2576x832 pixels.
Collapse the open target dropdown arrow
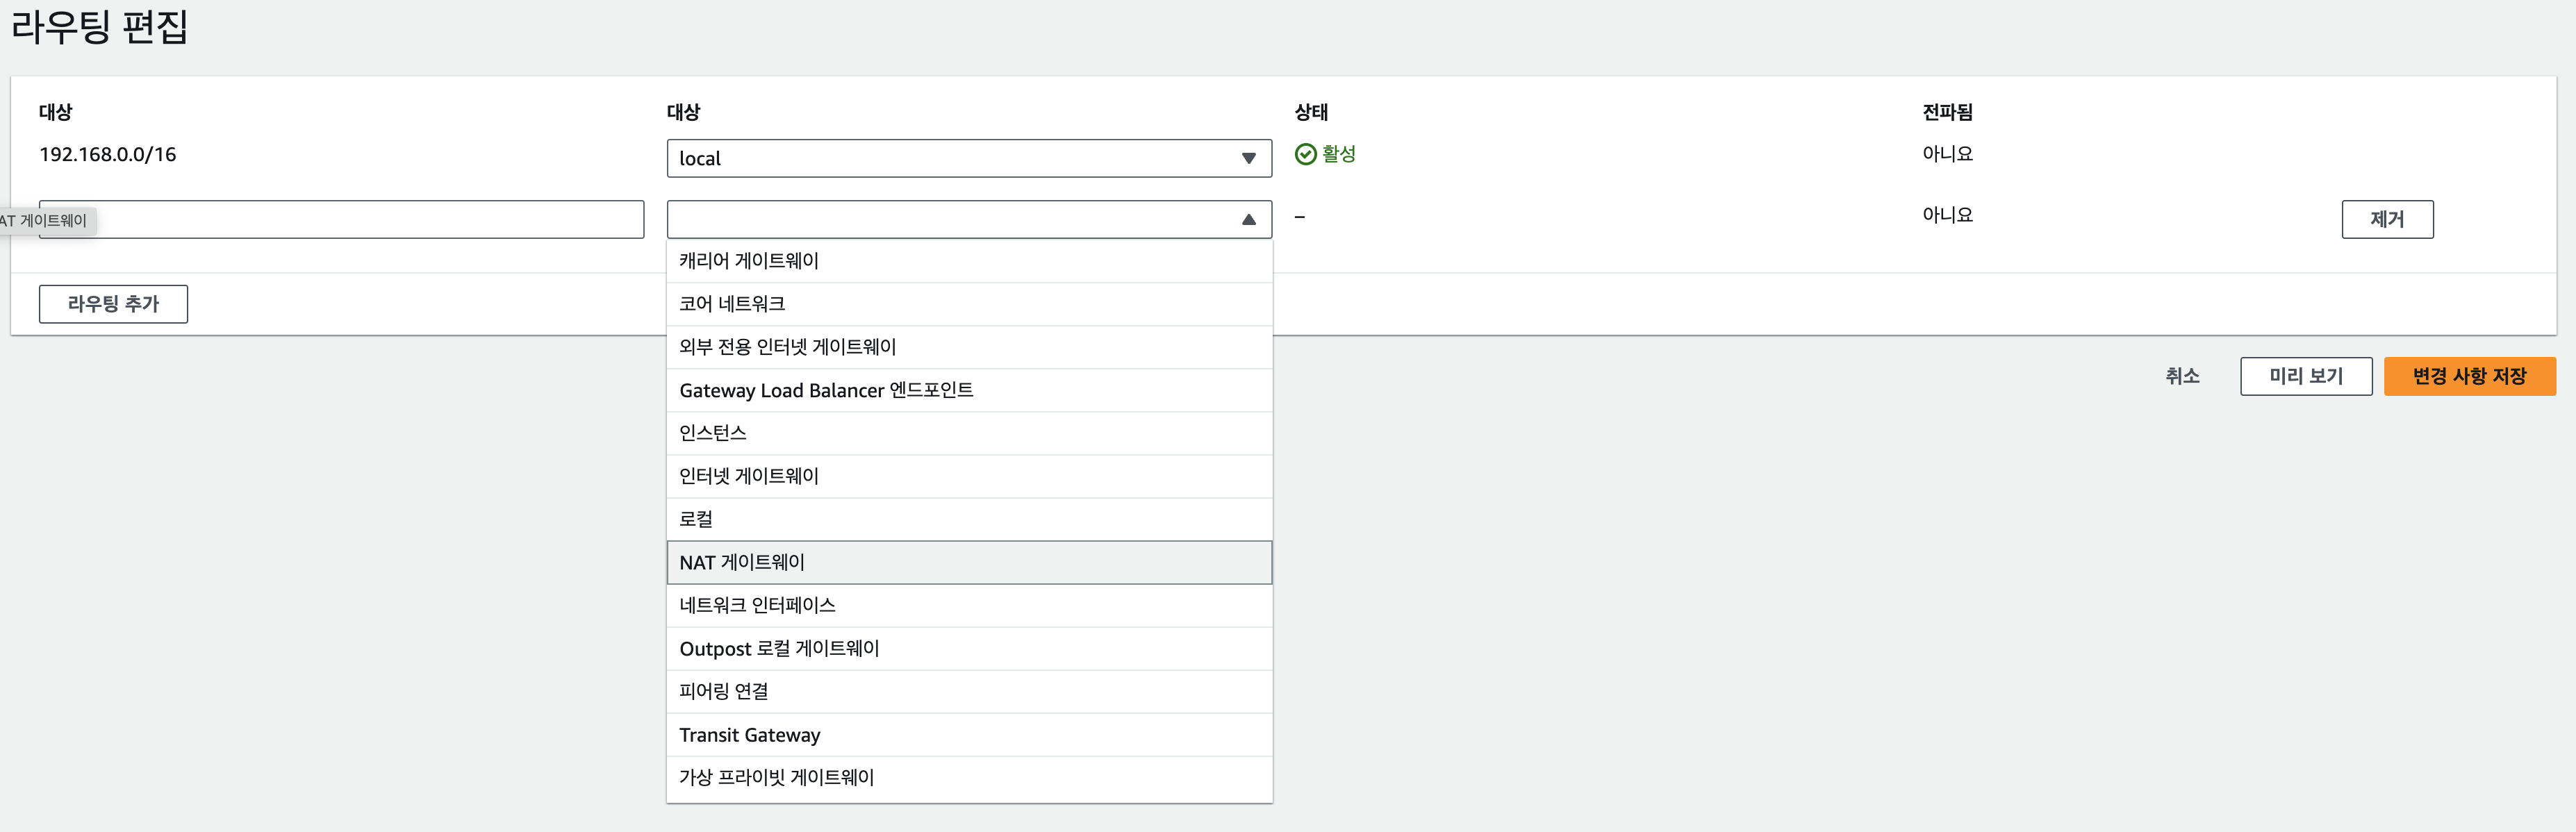(x=1248, y=220)
